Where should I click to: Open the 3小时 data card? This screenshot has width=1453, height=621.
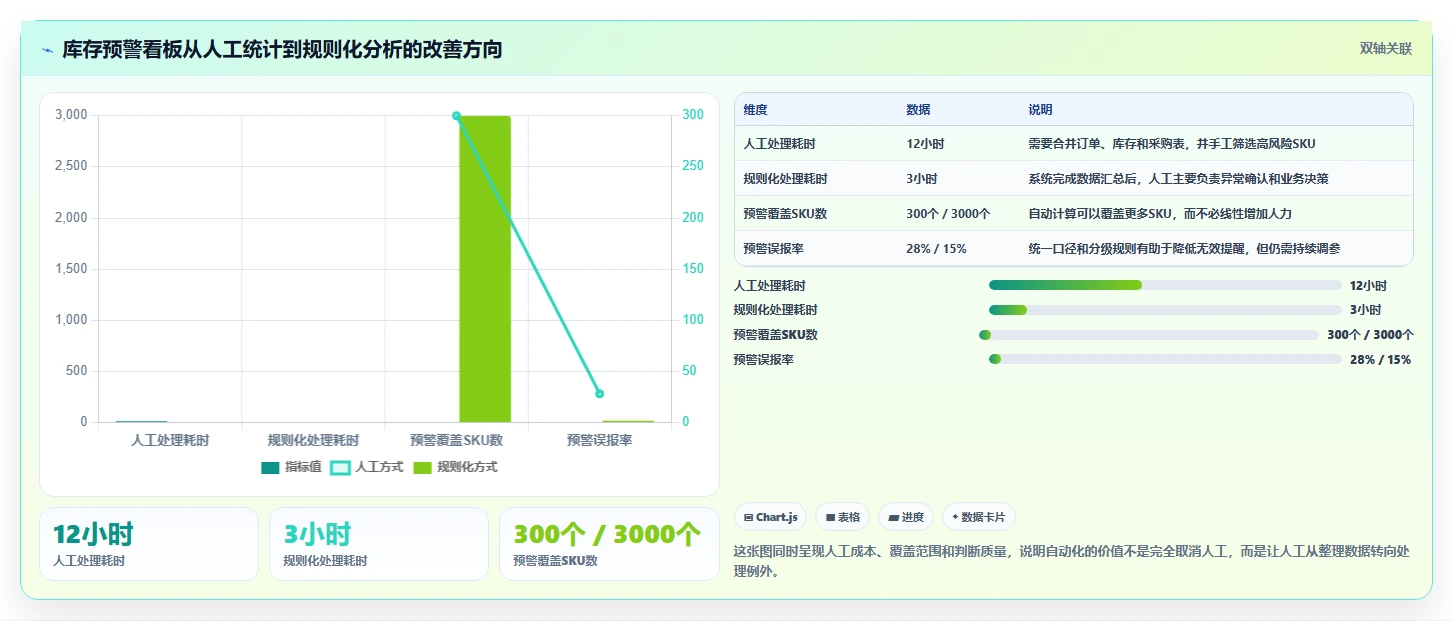click(x=379, y=544)
